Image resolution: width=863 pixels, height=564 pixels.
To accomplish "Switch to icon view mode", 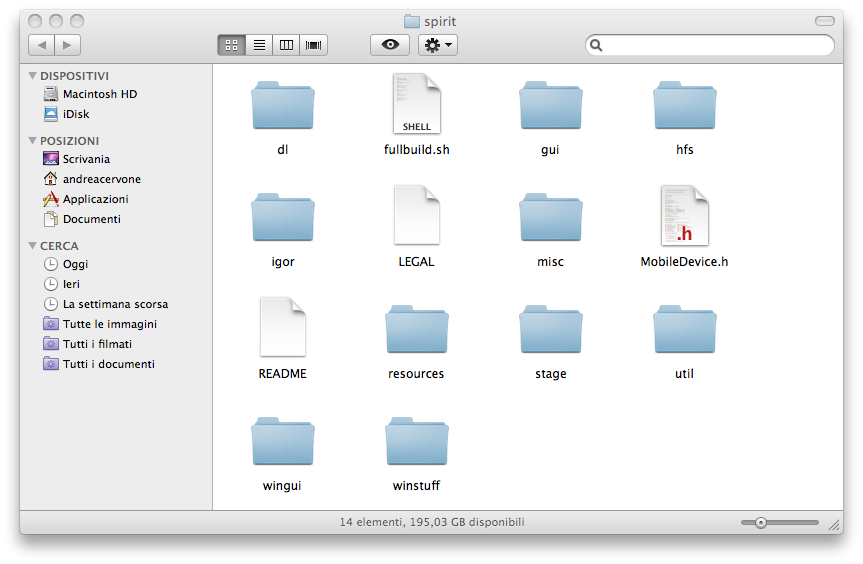I will (231, 45).
